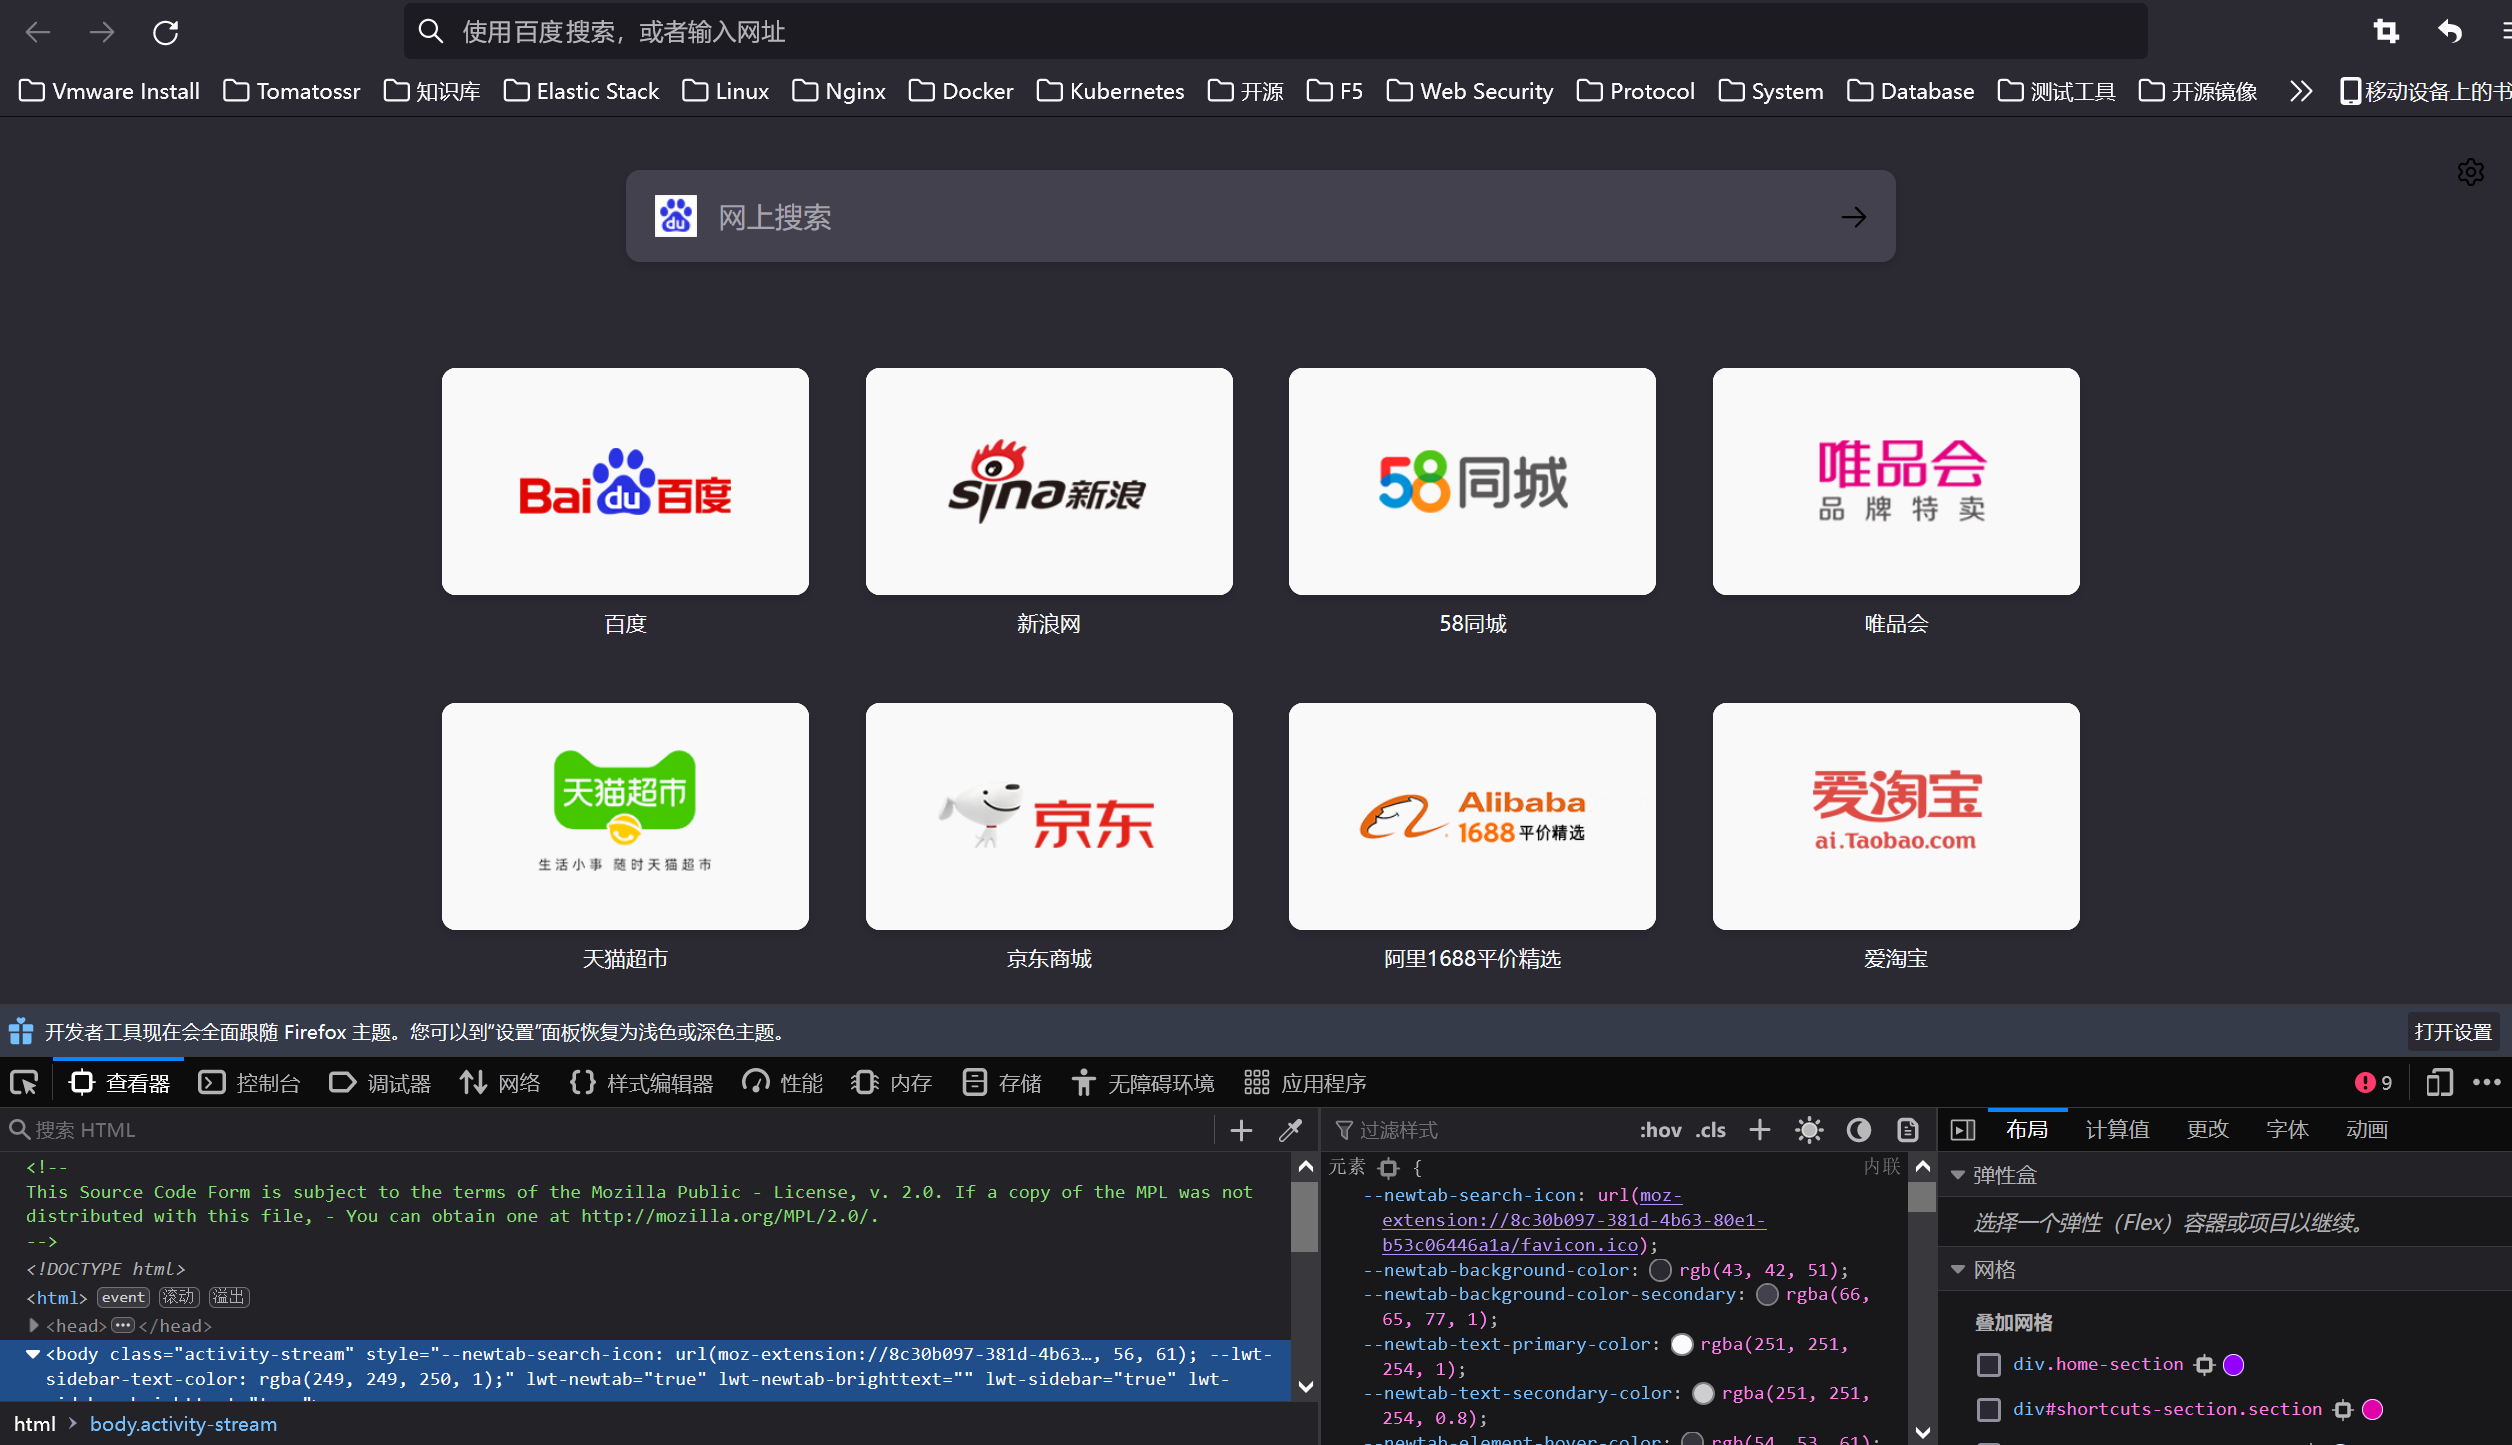Enable div.home-section grid overlay checkbox
This screenshot has height=1445, width=2512.
(x=1989, y=1365)
